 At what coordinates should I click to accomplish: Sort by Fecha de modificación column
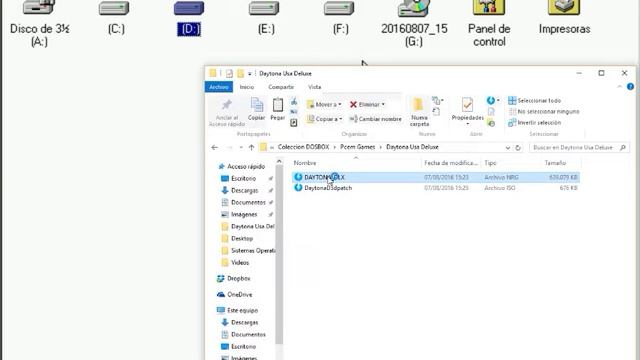[x=451, y=163]
